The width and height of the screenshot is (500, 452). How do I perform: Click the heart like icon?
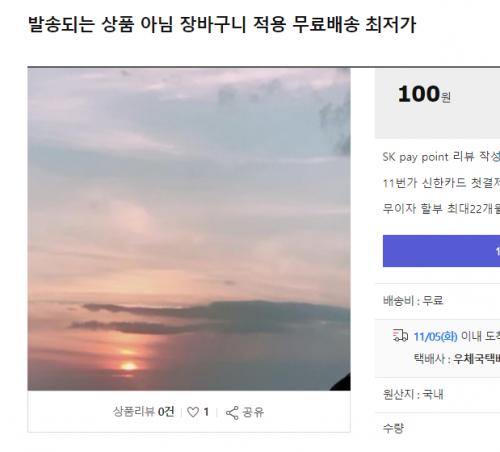click(193, 412)
